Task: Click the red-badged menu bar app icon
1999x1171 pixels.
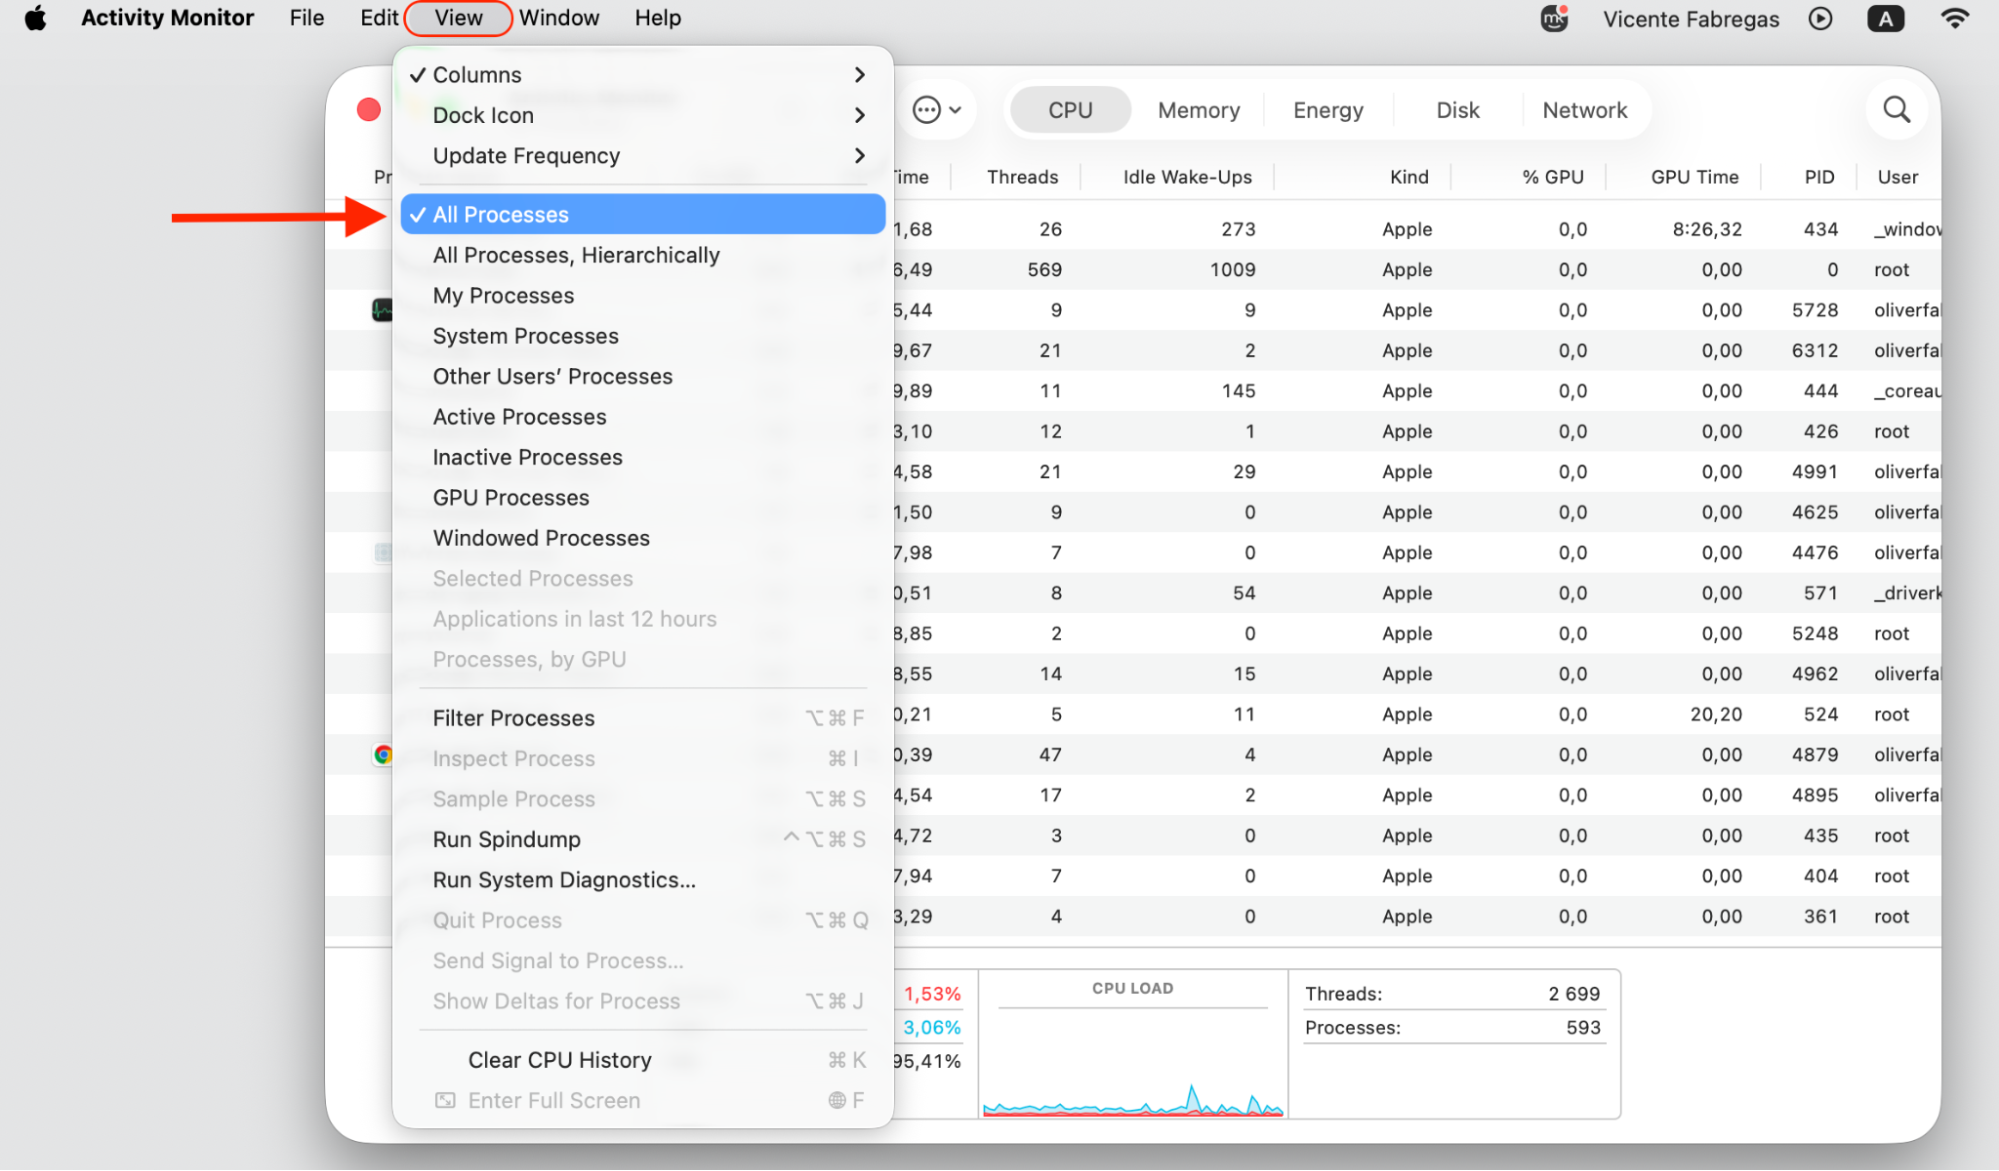Action: (1554, 18)
